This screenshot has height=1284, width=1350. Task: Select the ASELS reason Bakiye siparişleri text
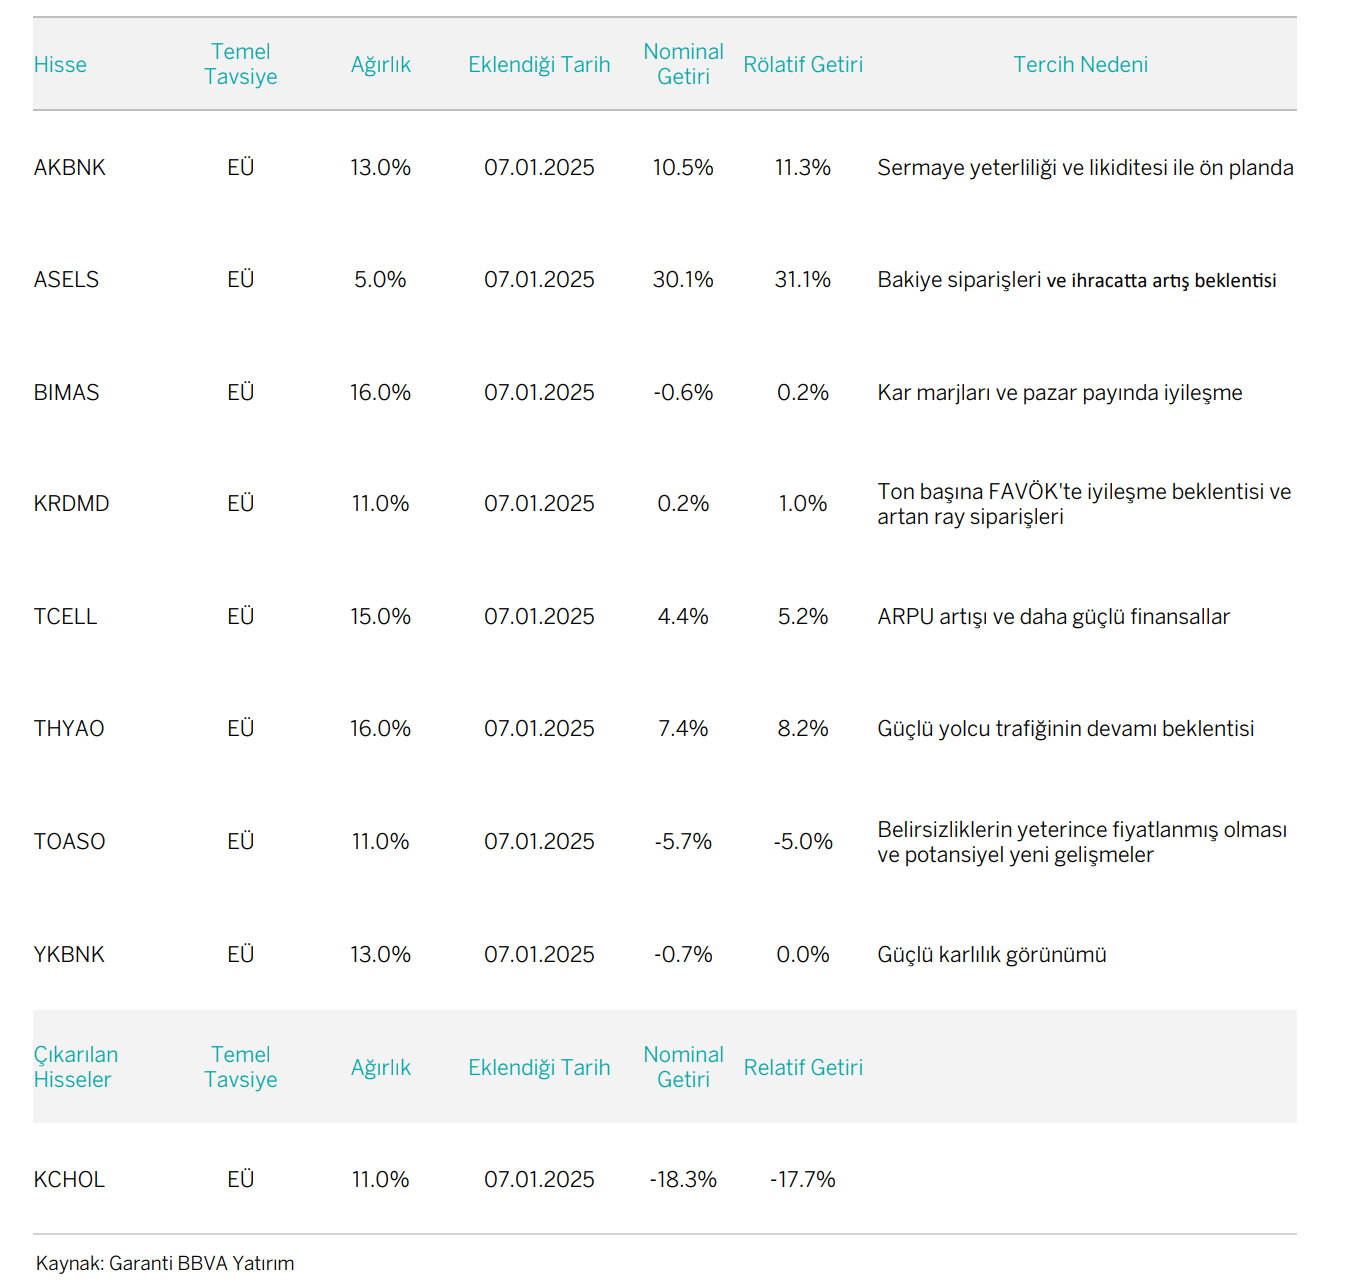pyautogui.click(x=1077, y=280)
